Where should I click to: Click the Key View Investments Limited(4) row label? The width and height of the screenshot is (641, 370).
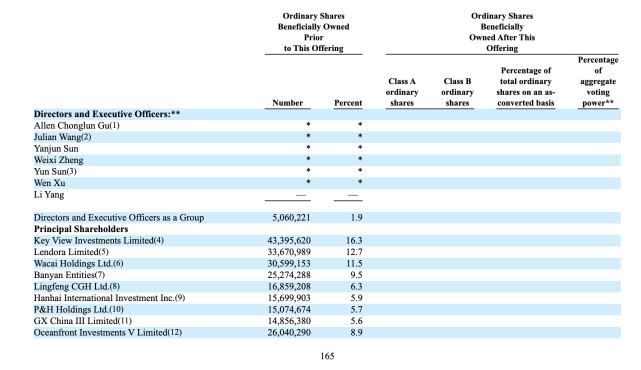pos(99,240)
